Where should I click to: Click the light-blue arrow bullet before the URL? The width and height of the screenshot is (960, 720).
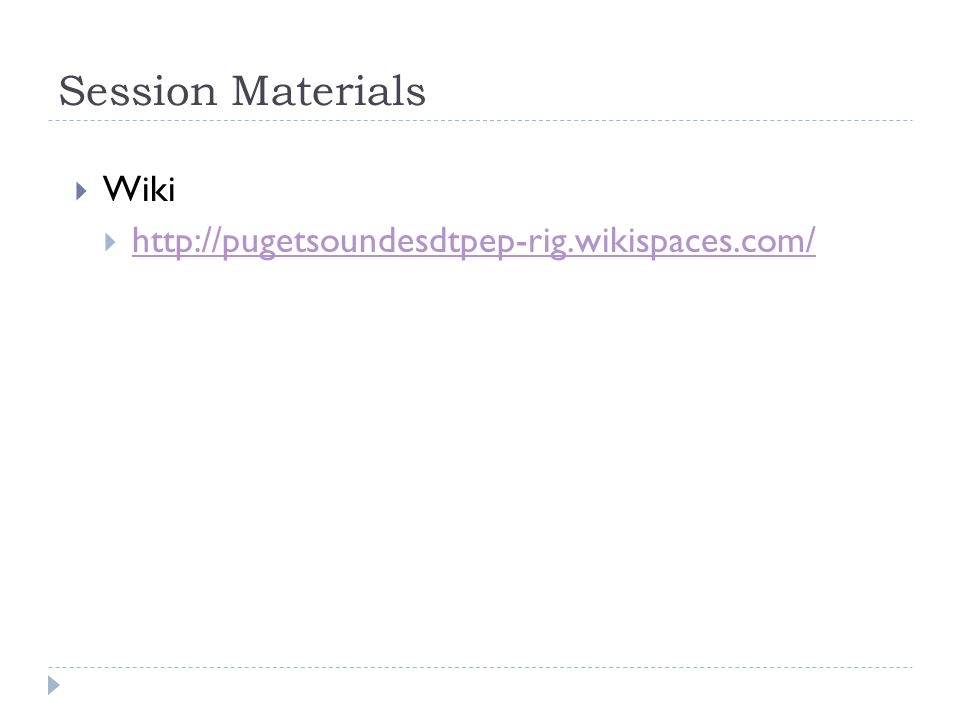point(110,242)
